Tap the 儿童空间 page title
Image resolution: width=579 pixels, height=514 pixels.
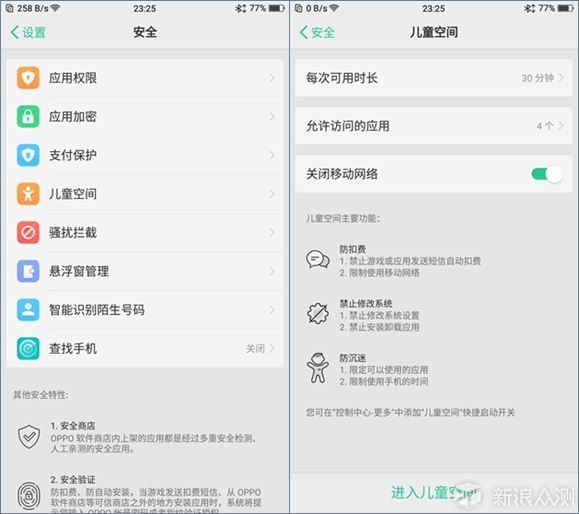[434, 32]
